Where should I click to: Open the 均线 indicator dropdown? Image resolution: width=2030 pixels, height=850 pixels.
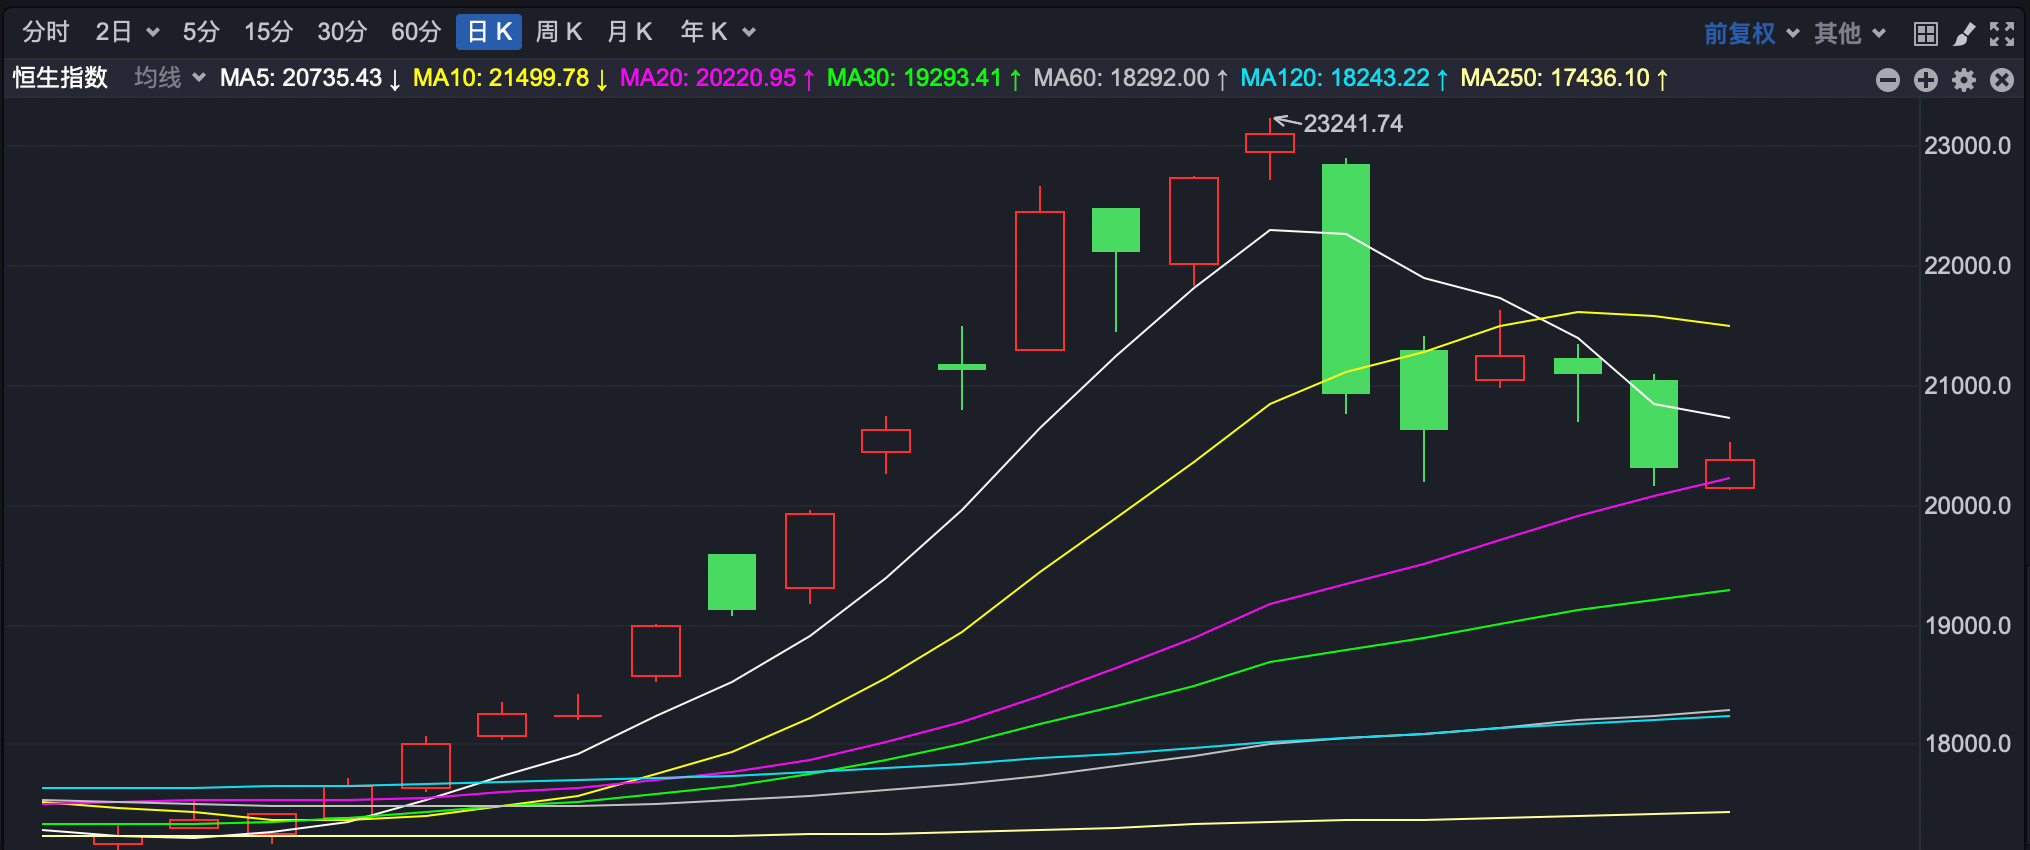point(170,77)
